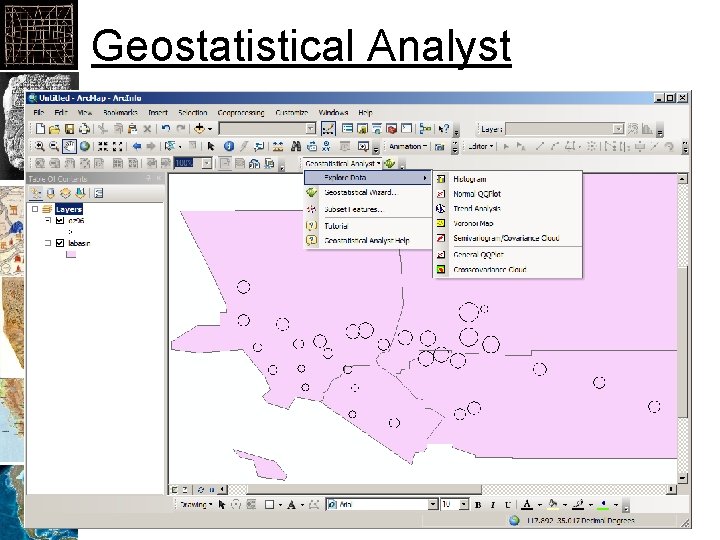This screenshot has width=720, height=540.
Task: Select the Pan hand tool
Action: click(x=69, y=146)
